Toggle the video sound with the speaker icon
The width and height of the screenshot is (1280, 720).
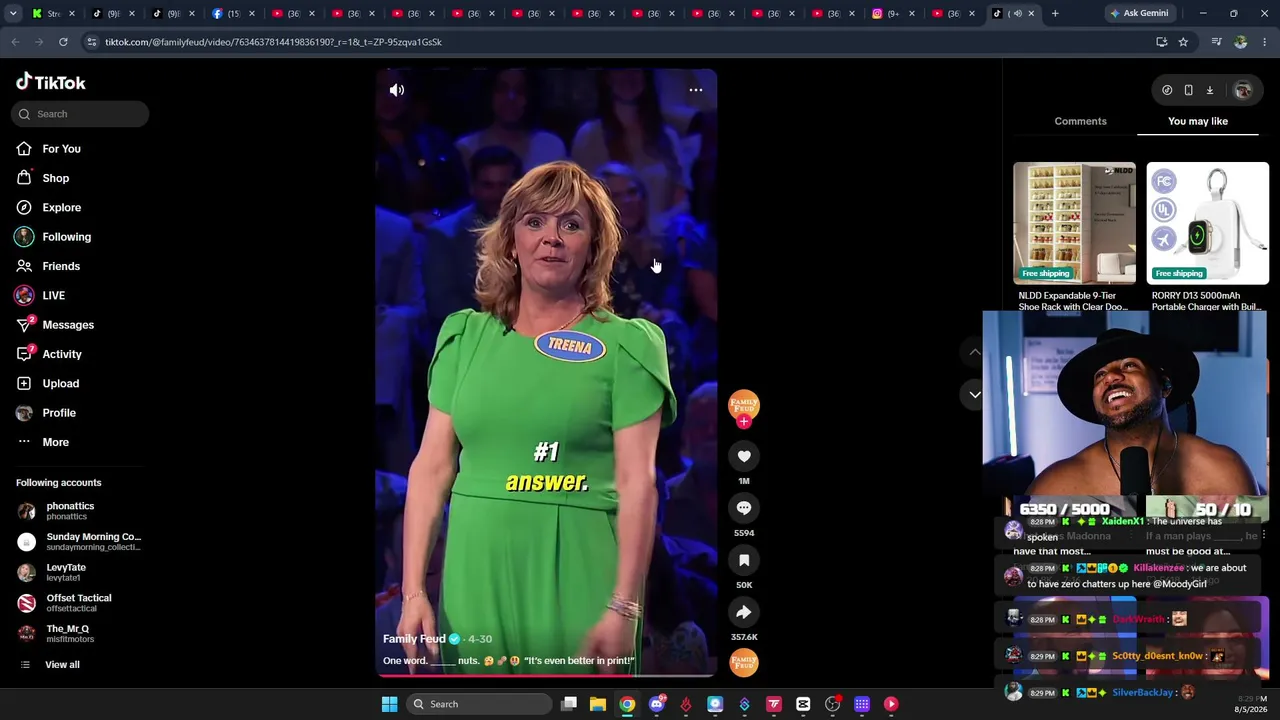[397, 90]
